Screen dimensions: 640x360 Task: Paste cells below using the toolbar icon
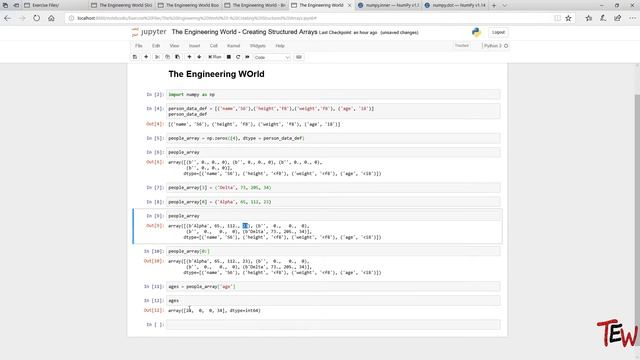(178, 57)
